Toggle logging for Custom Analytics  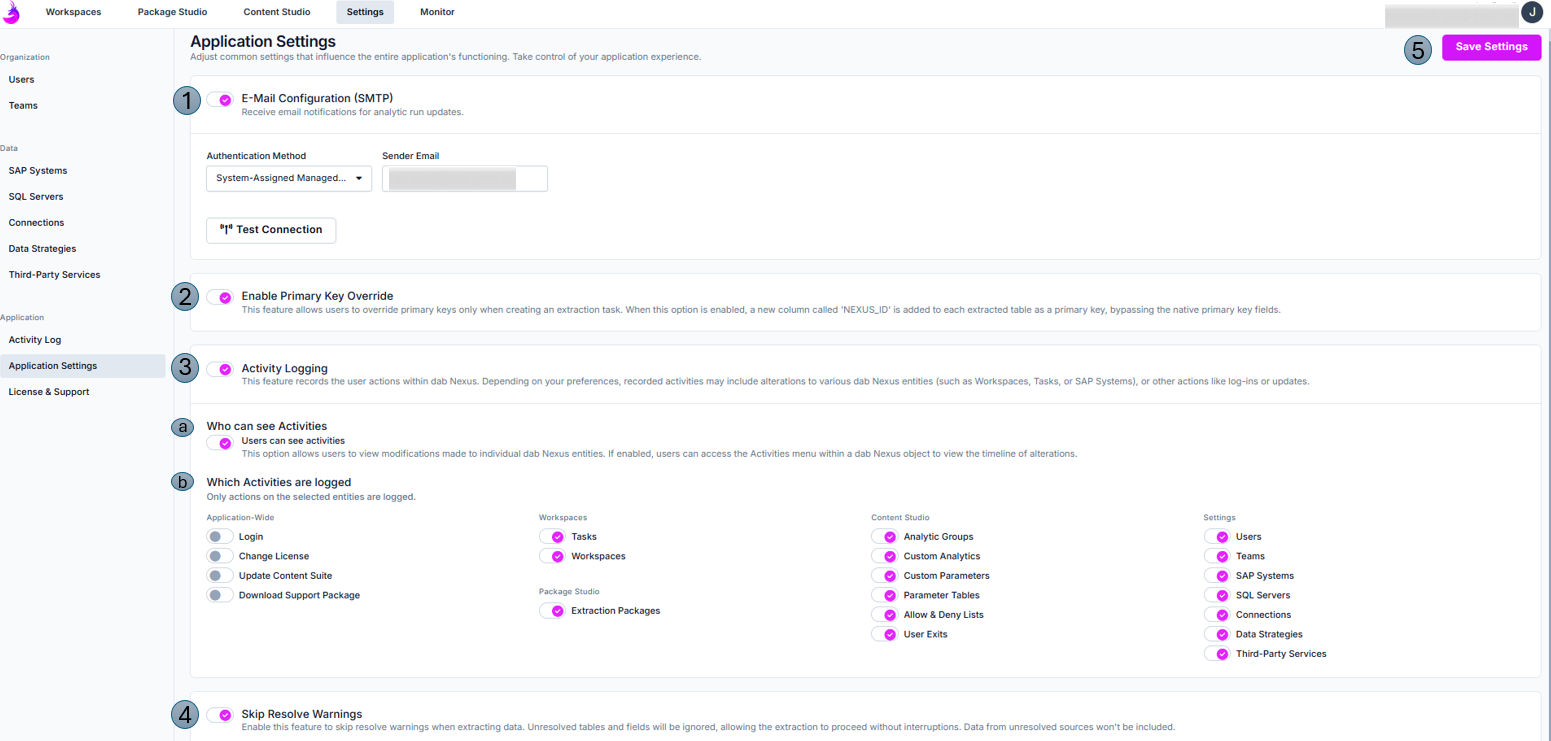tap(884, 556)
